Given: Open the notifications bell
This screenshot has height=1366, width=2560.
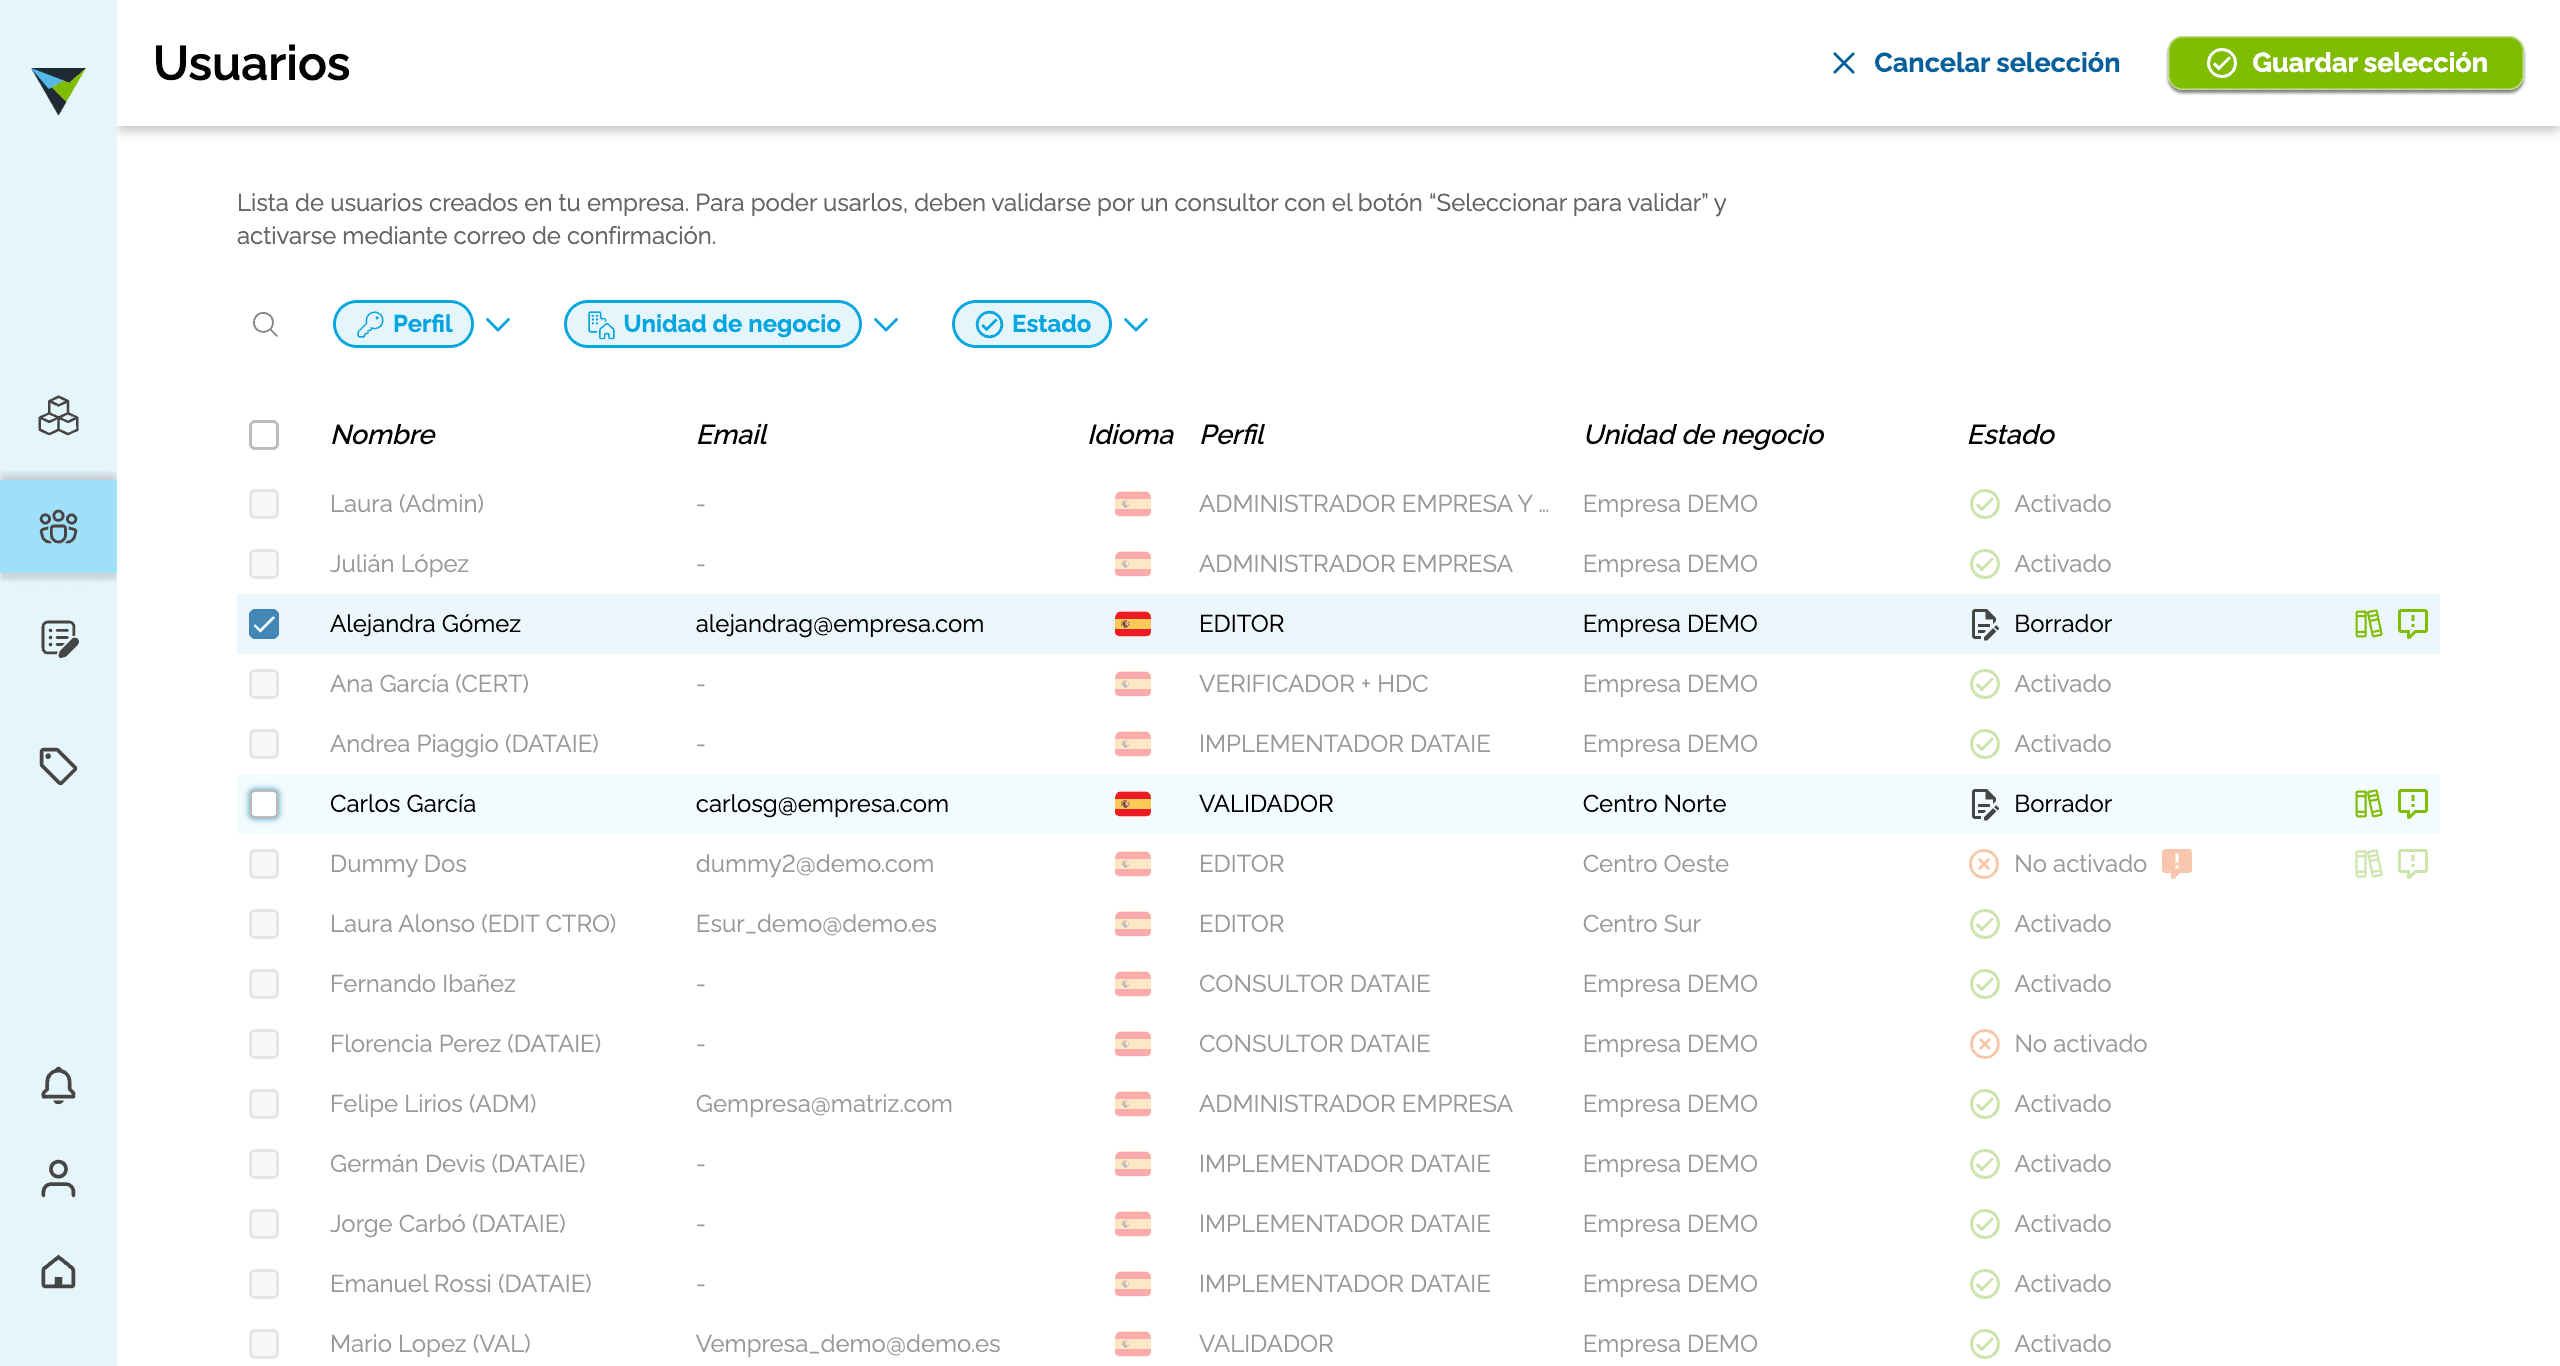Looking at the screenshot, I should coord(58,1085).
